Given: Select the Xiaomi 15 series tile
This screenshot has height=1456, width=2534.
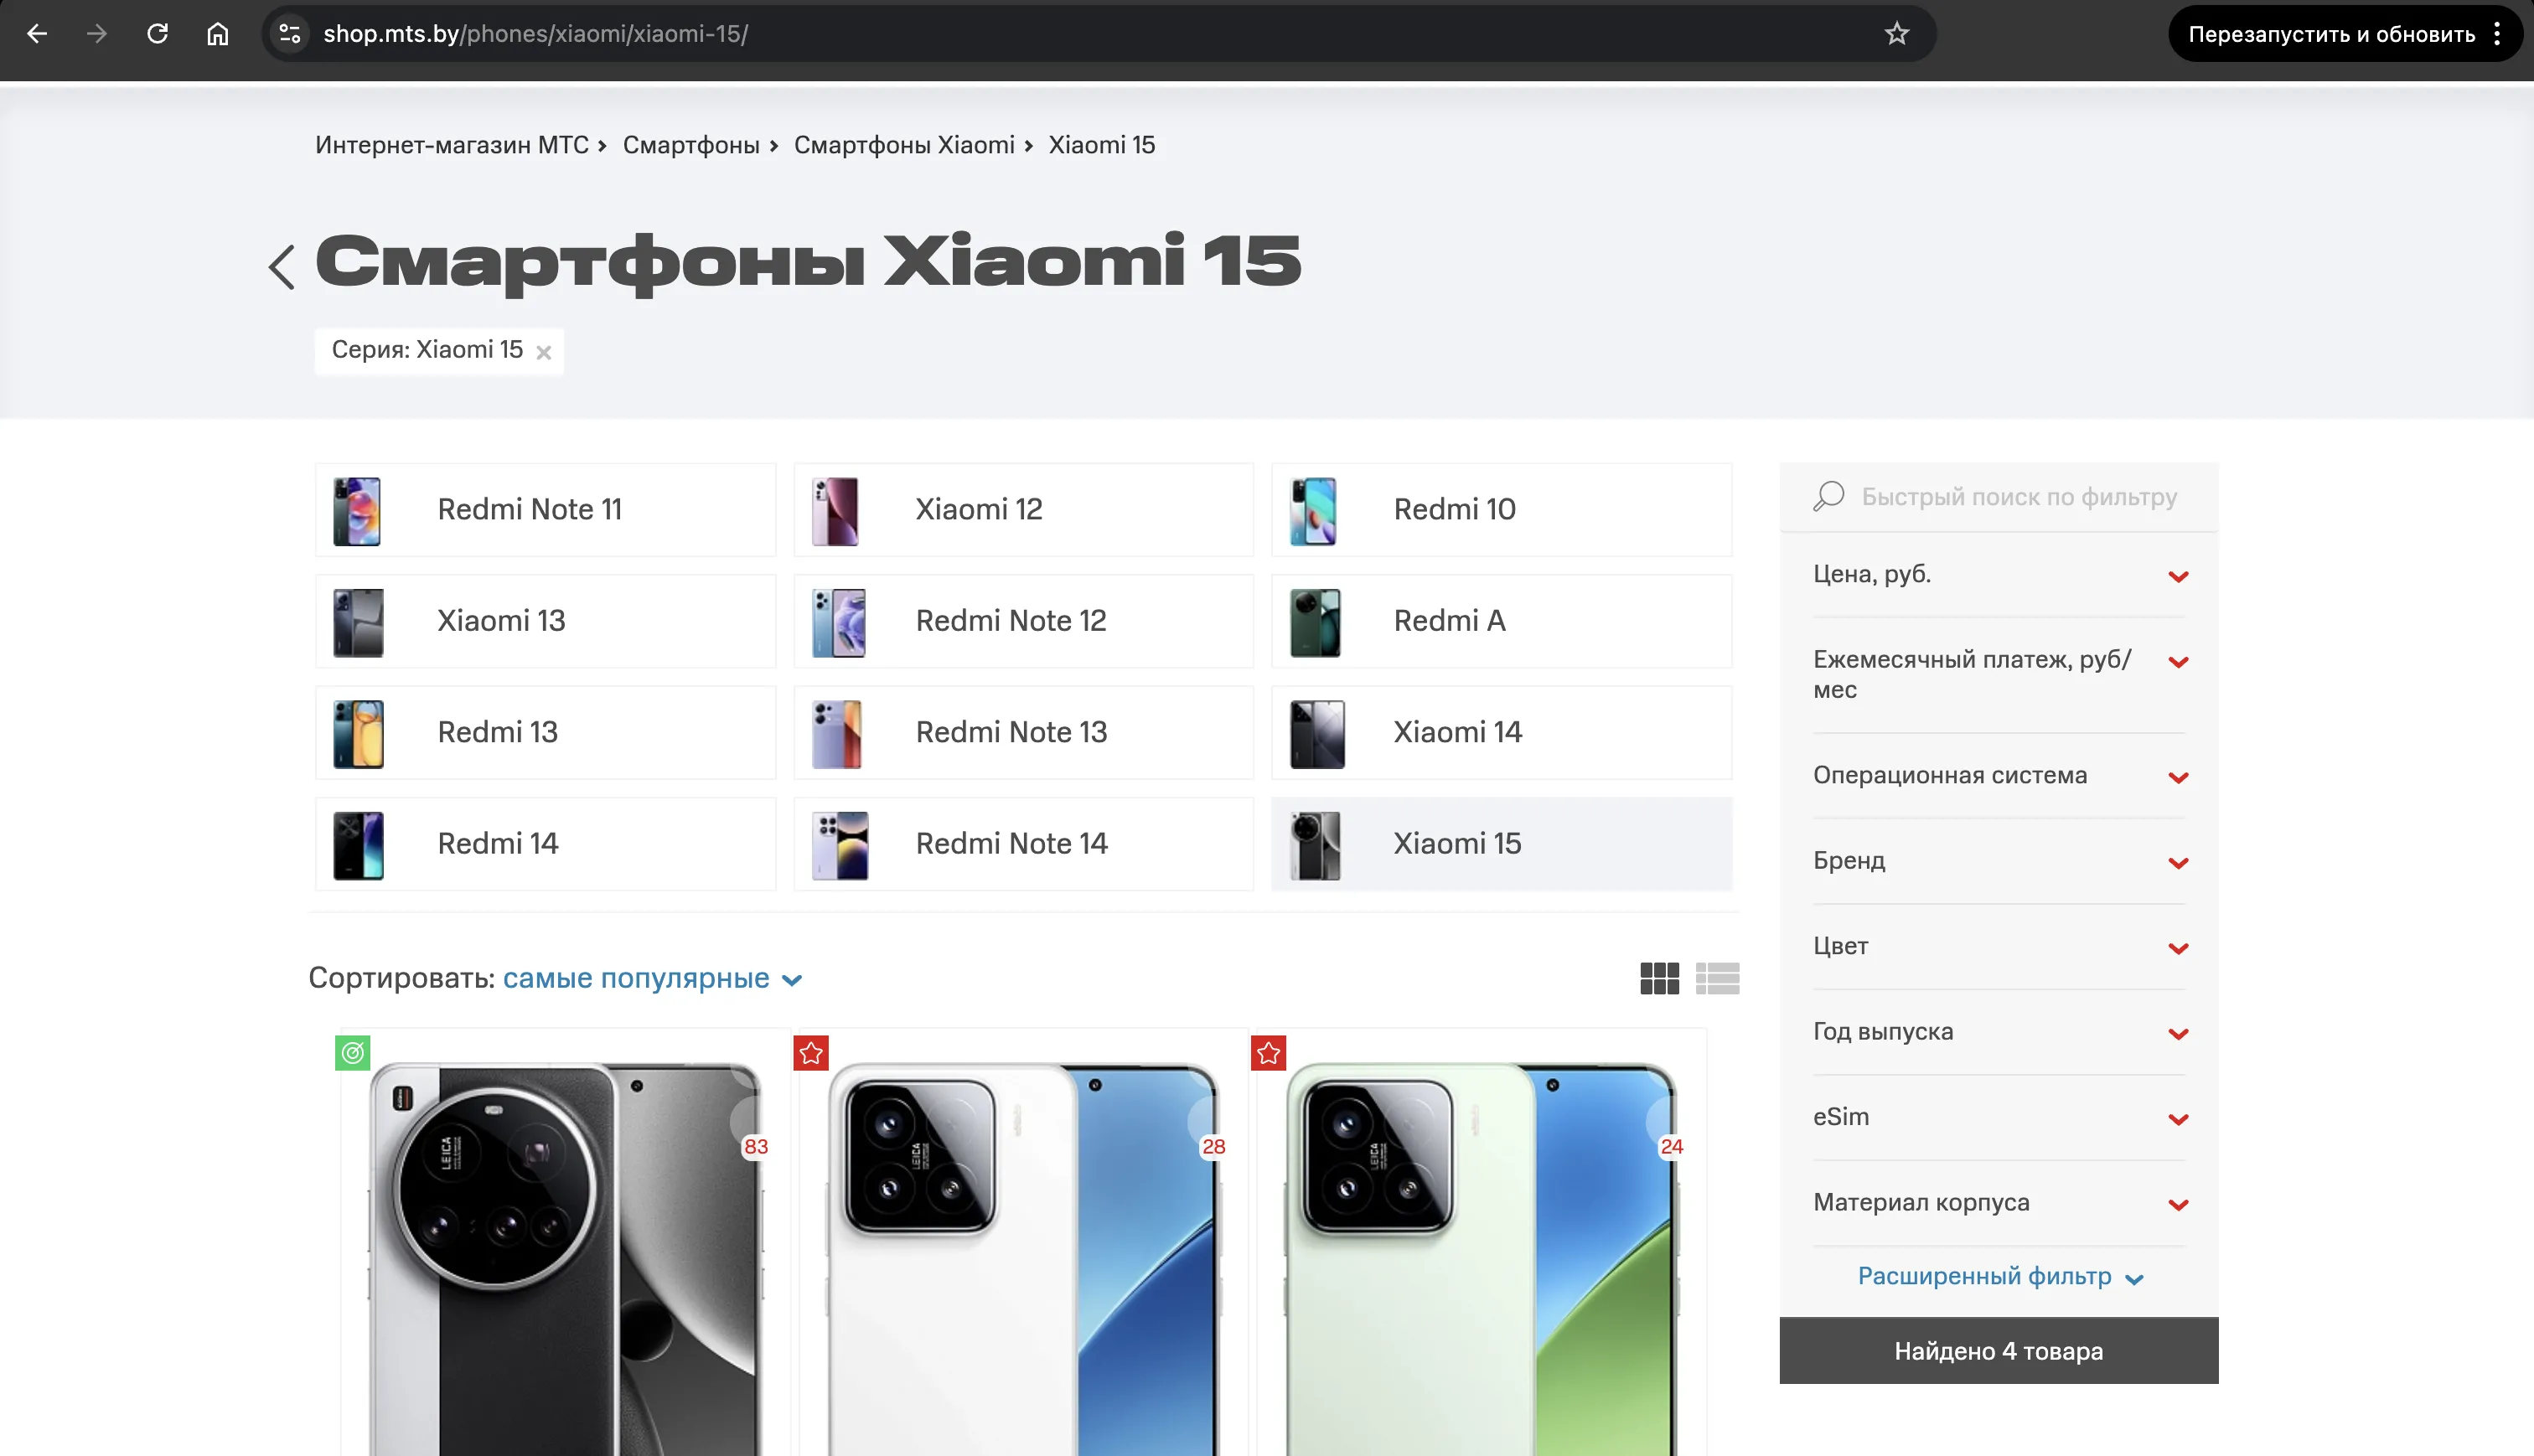Looking at the screenshot, I should click(x=1501, y=844).
